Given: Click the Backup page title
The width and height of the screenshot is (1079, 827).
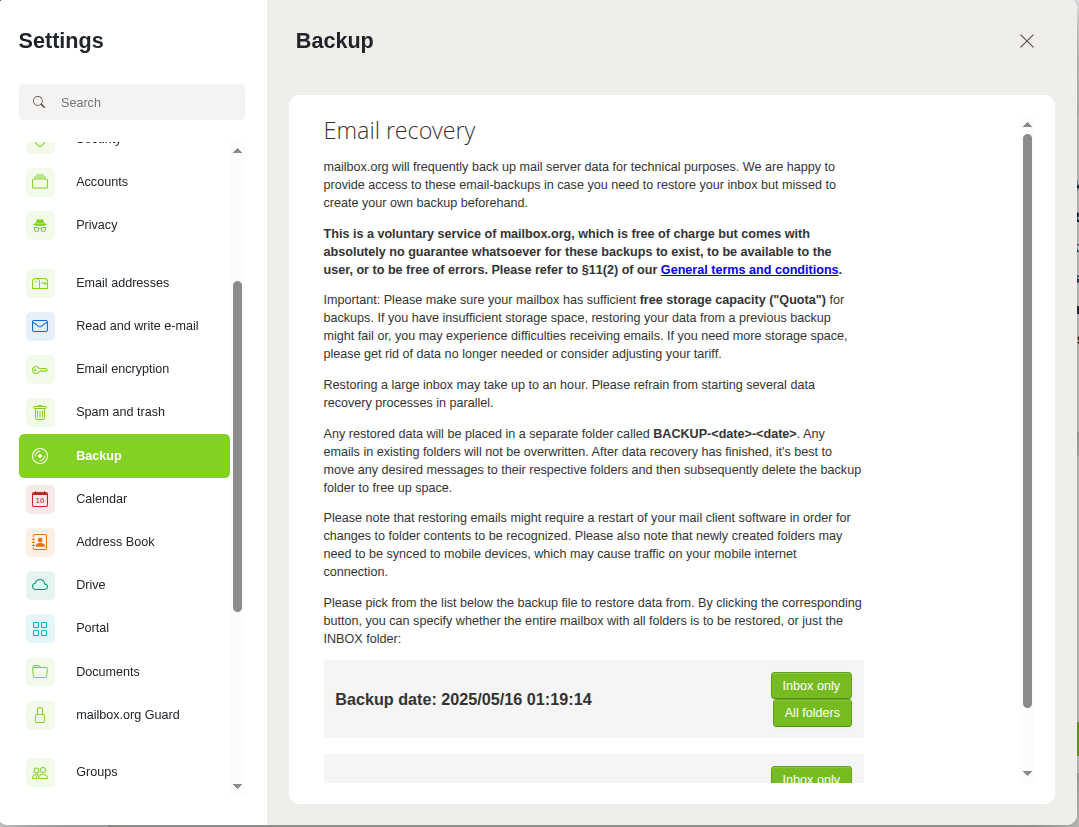Looking at the screenshot, I should pyautogui.click(x=334, y=41).
